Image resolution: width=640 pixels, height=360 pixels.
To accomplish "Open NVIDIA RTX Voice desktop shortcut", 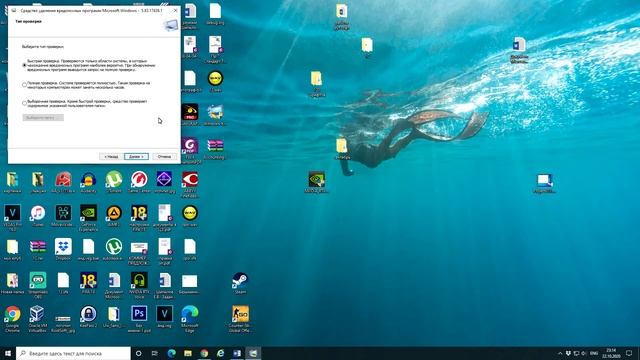I will [139, 286].
